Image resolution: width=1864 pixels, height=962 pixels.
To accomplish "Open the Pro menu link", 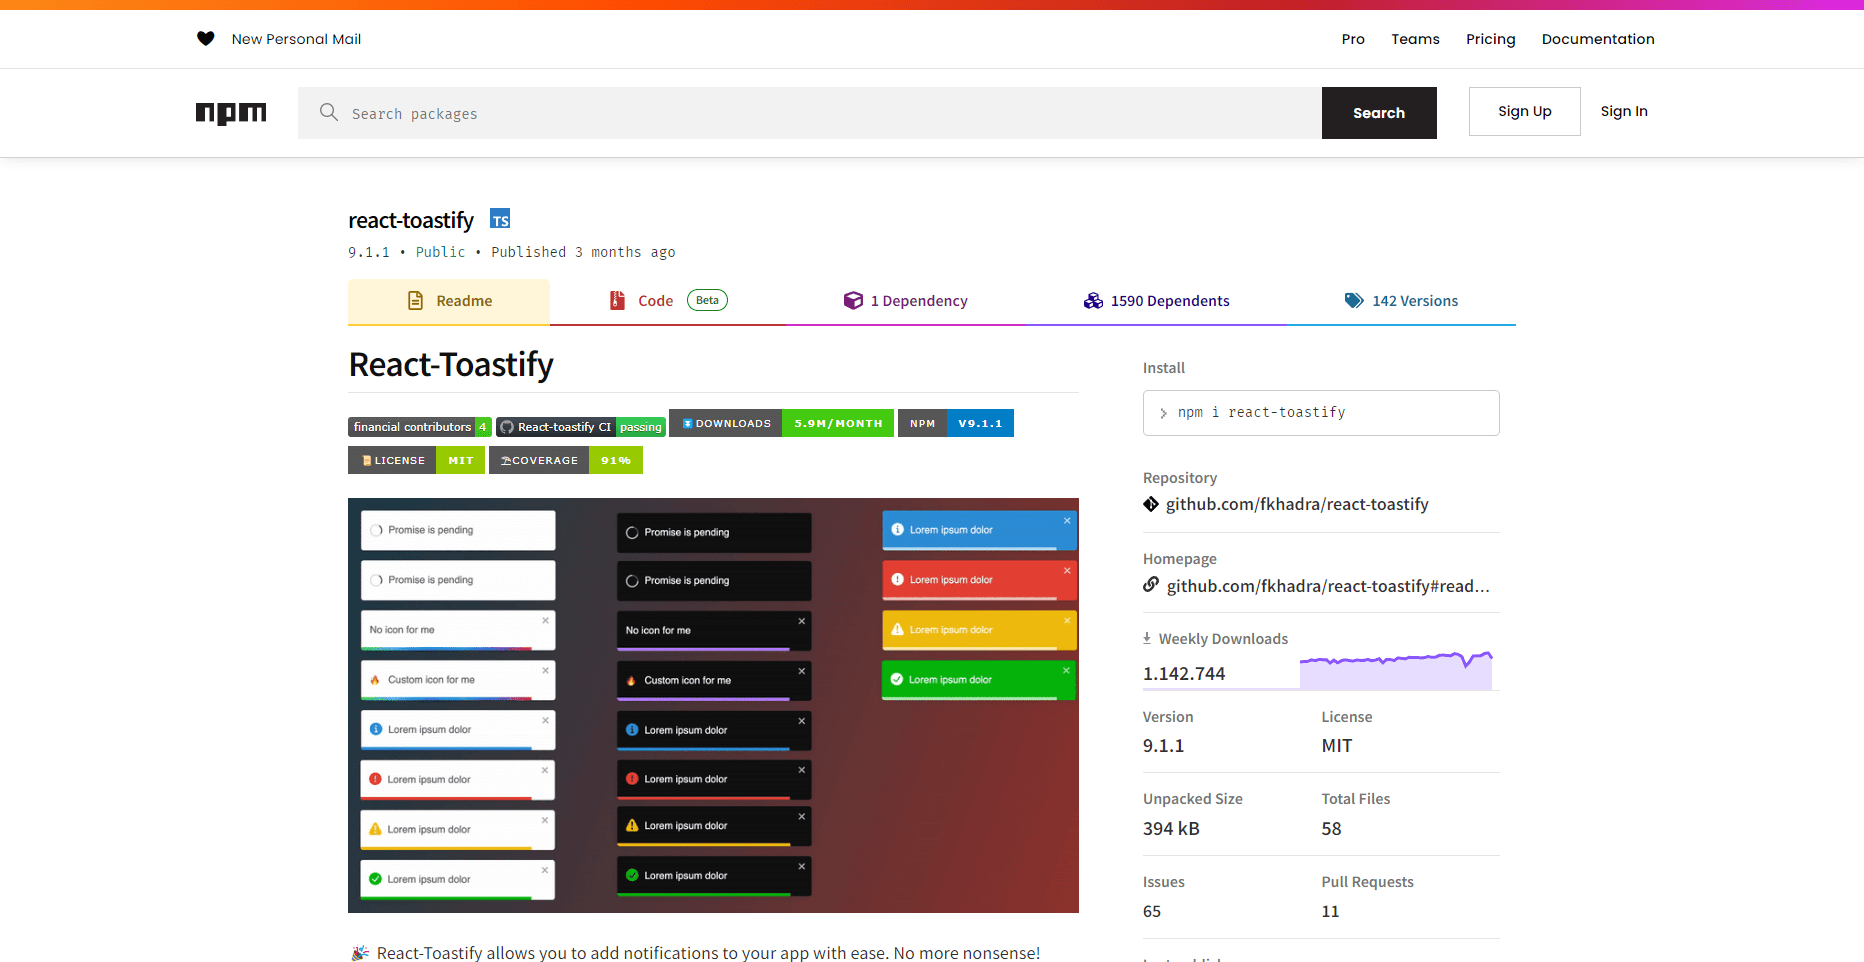I will (x=1353, y=39).
